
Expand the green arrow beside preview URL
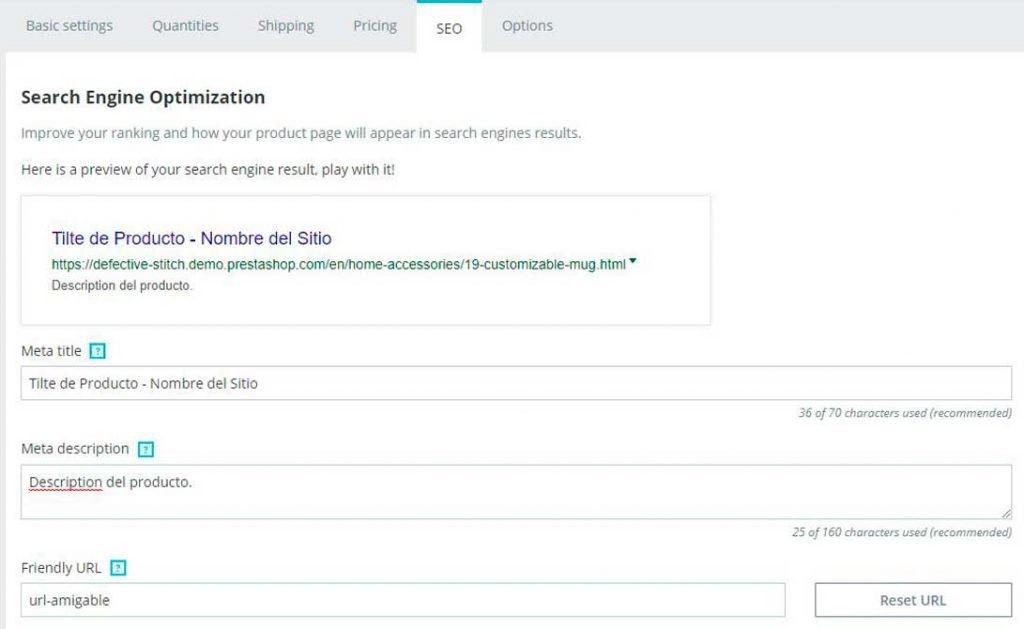(634, 263)
